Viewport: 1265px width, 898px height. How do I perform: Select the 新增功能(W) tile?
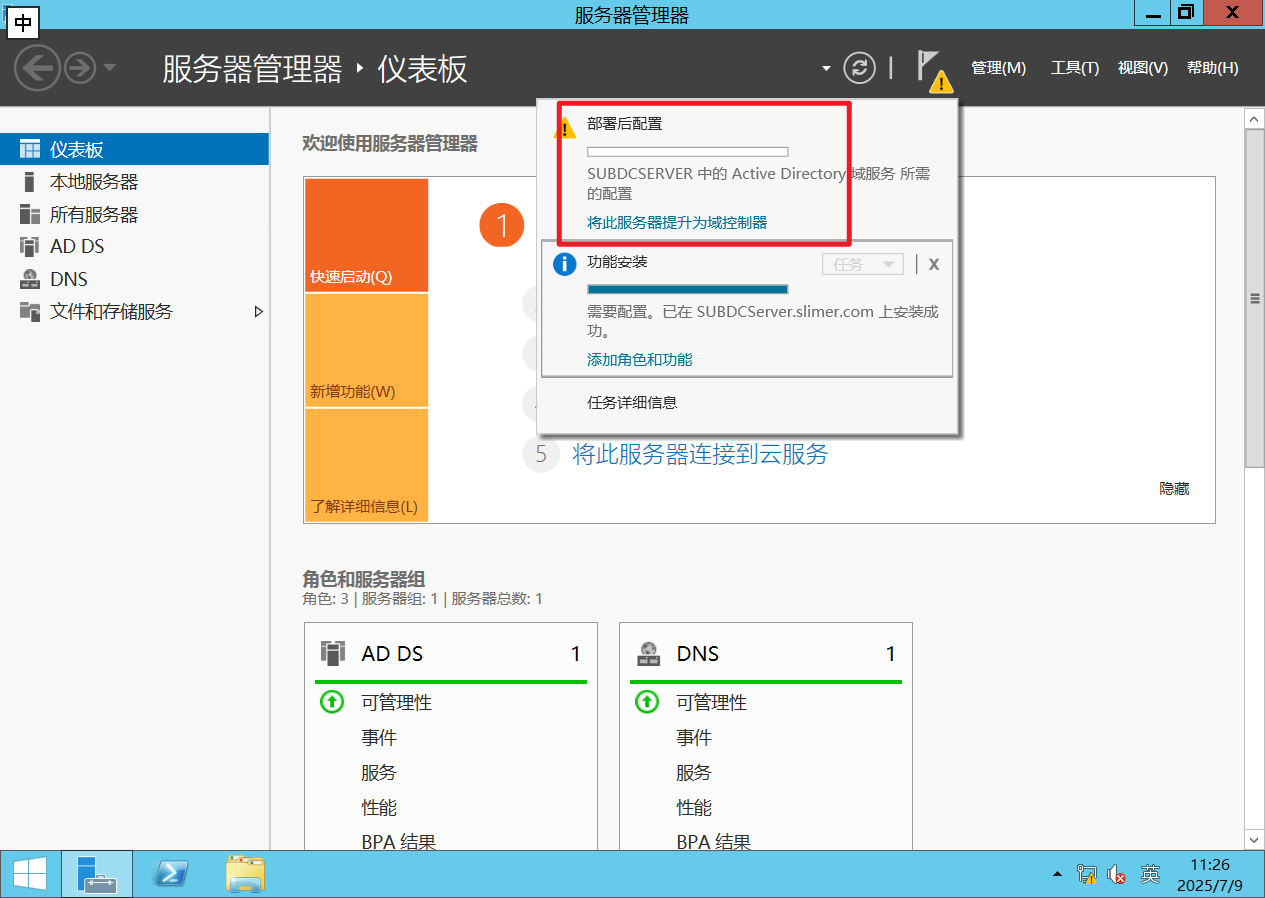(x=366, y=350)
